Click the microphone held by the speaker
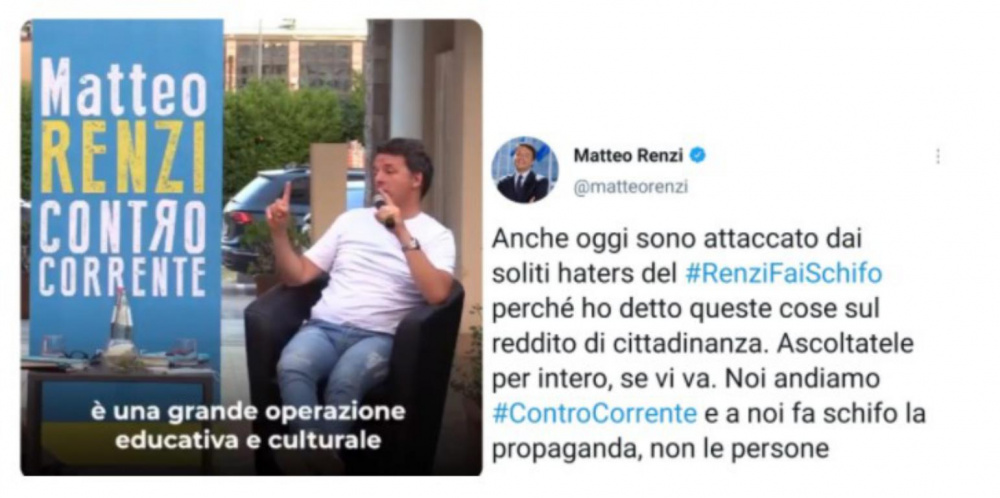The height and width of the screenshot is (498, 1000). click(383, 211)
